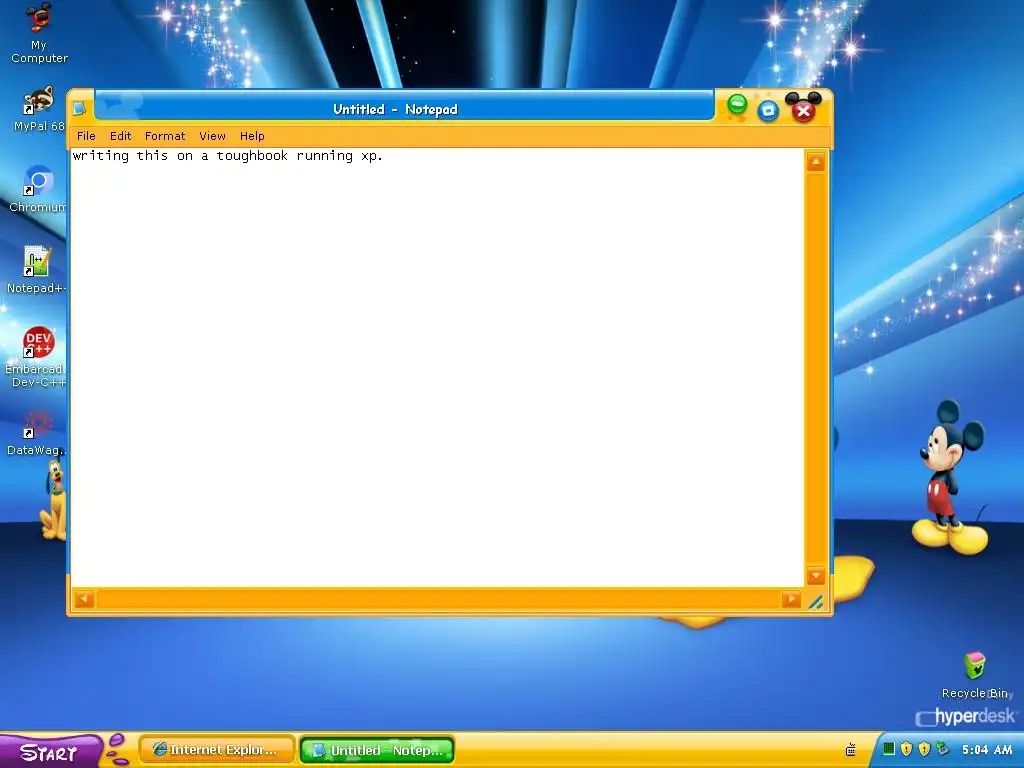Click the vertical scrollbar up arrow
This screenshot has height=768, width=1024.
pos(816,162)
